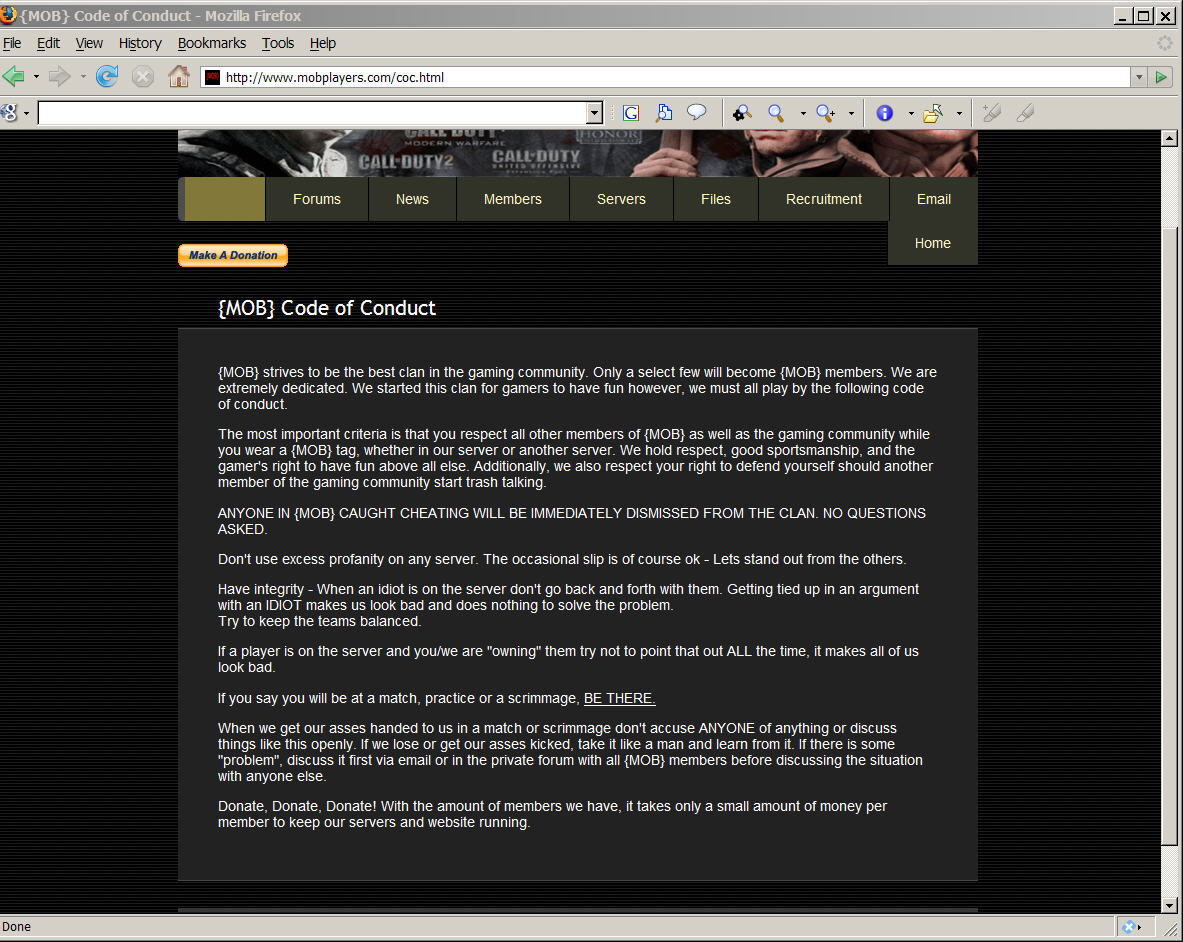Expand the Google toolbar search box dropdown
Viewport: 1183px width, 942px height.
tap(595, 113)
